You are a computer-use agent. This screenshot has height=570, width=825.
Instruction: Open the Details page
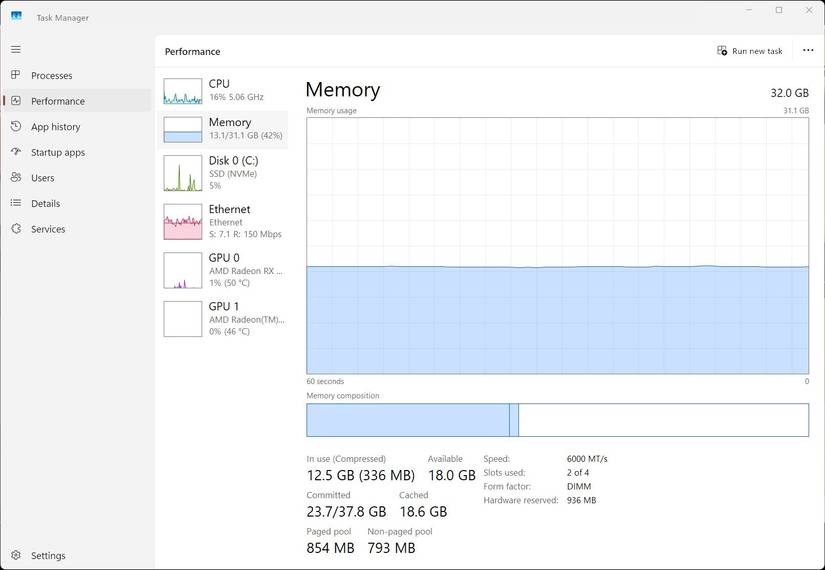click(x=77, y=203)
